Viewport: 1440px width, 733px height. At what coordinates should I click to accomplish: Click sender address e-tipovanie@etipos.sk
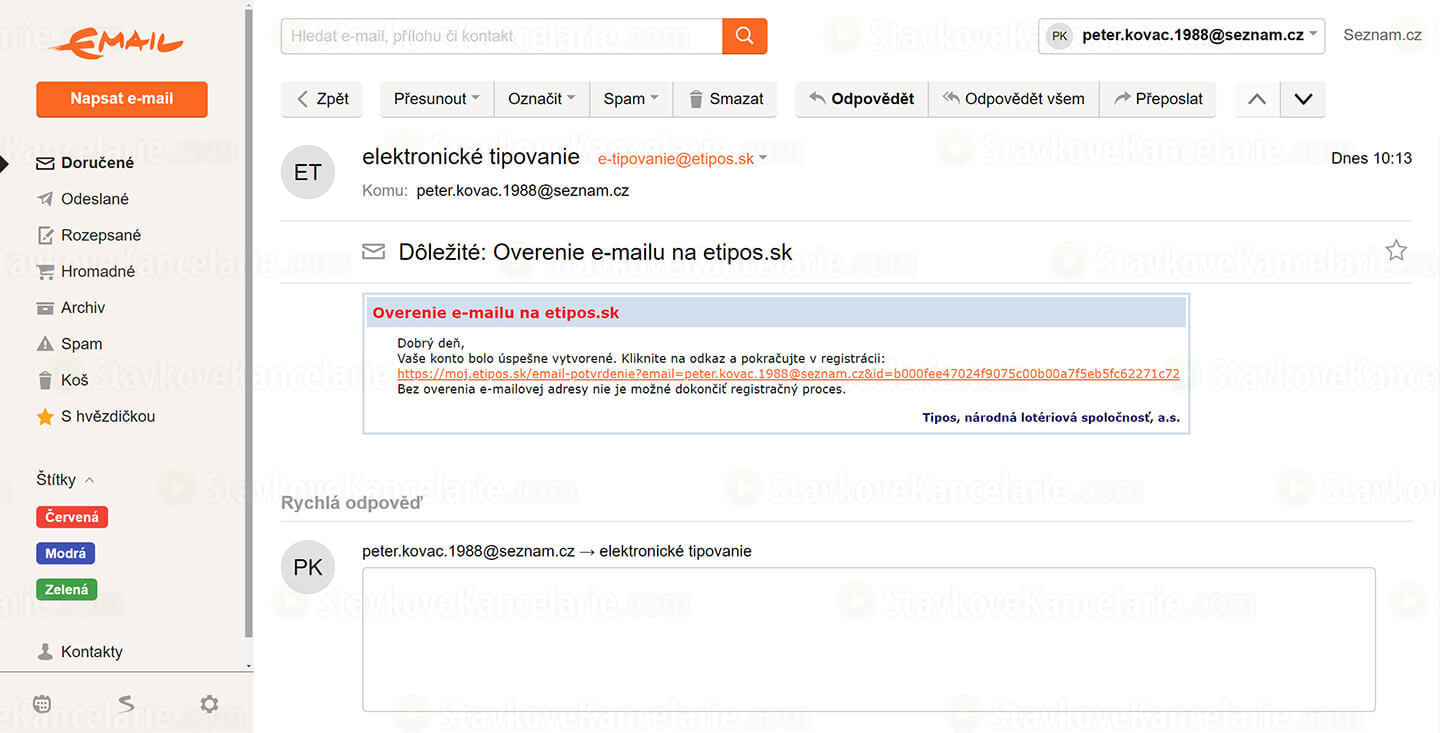(x=676, y=159)
